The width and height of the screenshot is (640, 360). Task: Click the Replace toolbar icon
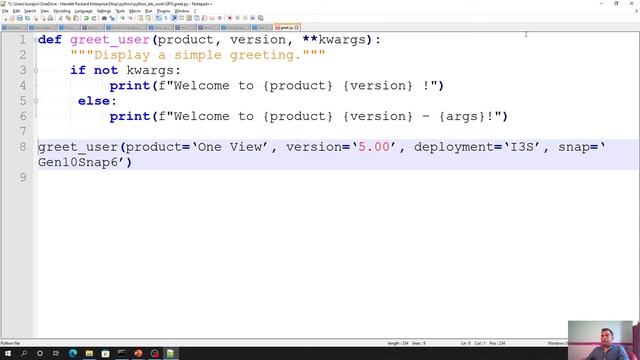[x=112, y=18]
